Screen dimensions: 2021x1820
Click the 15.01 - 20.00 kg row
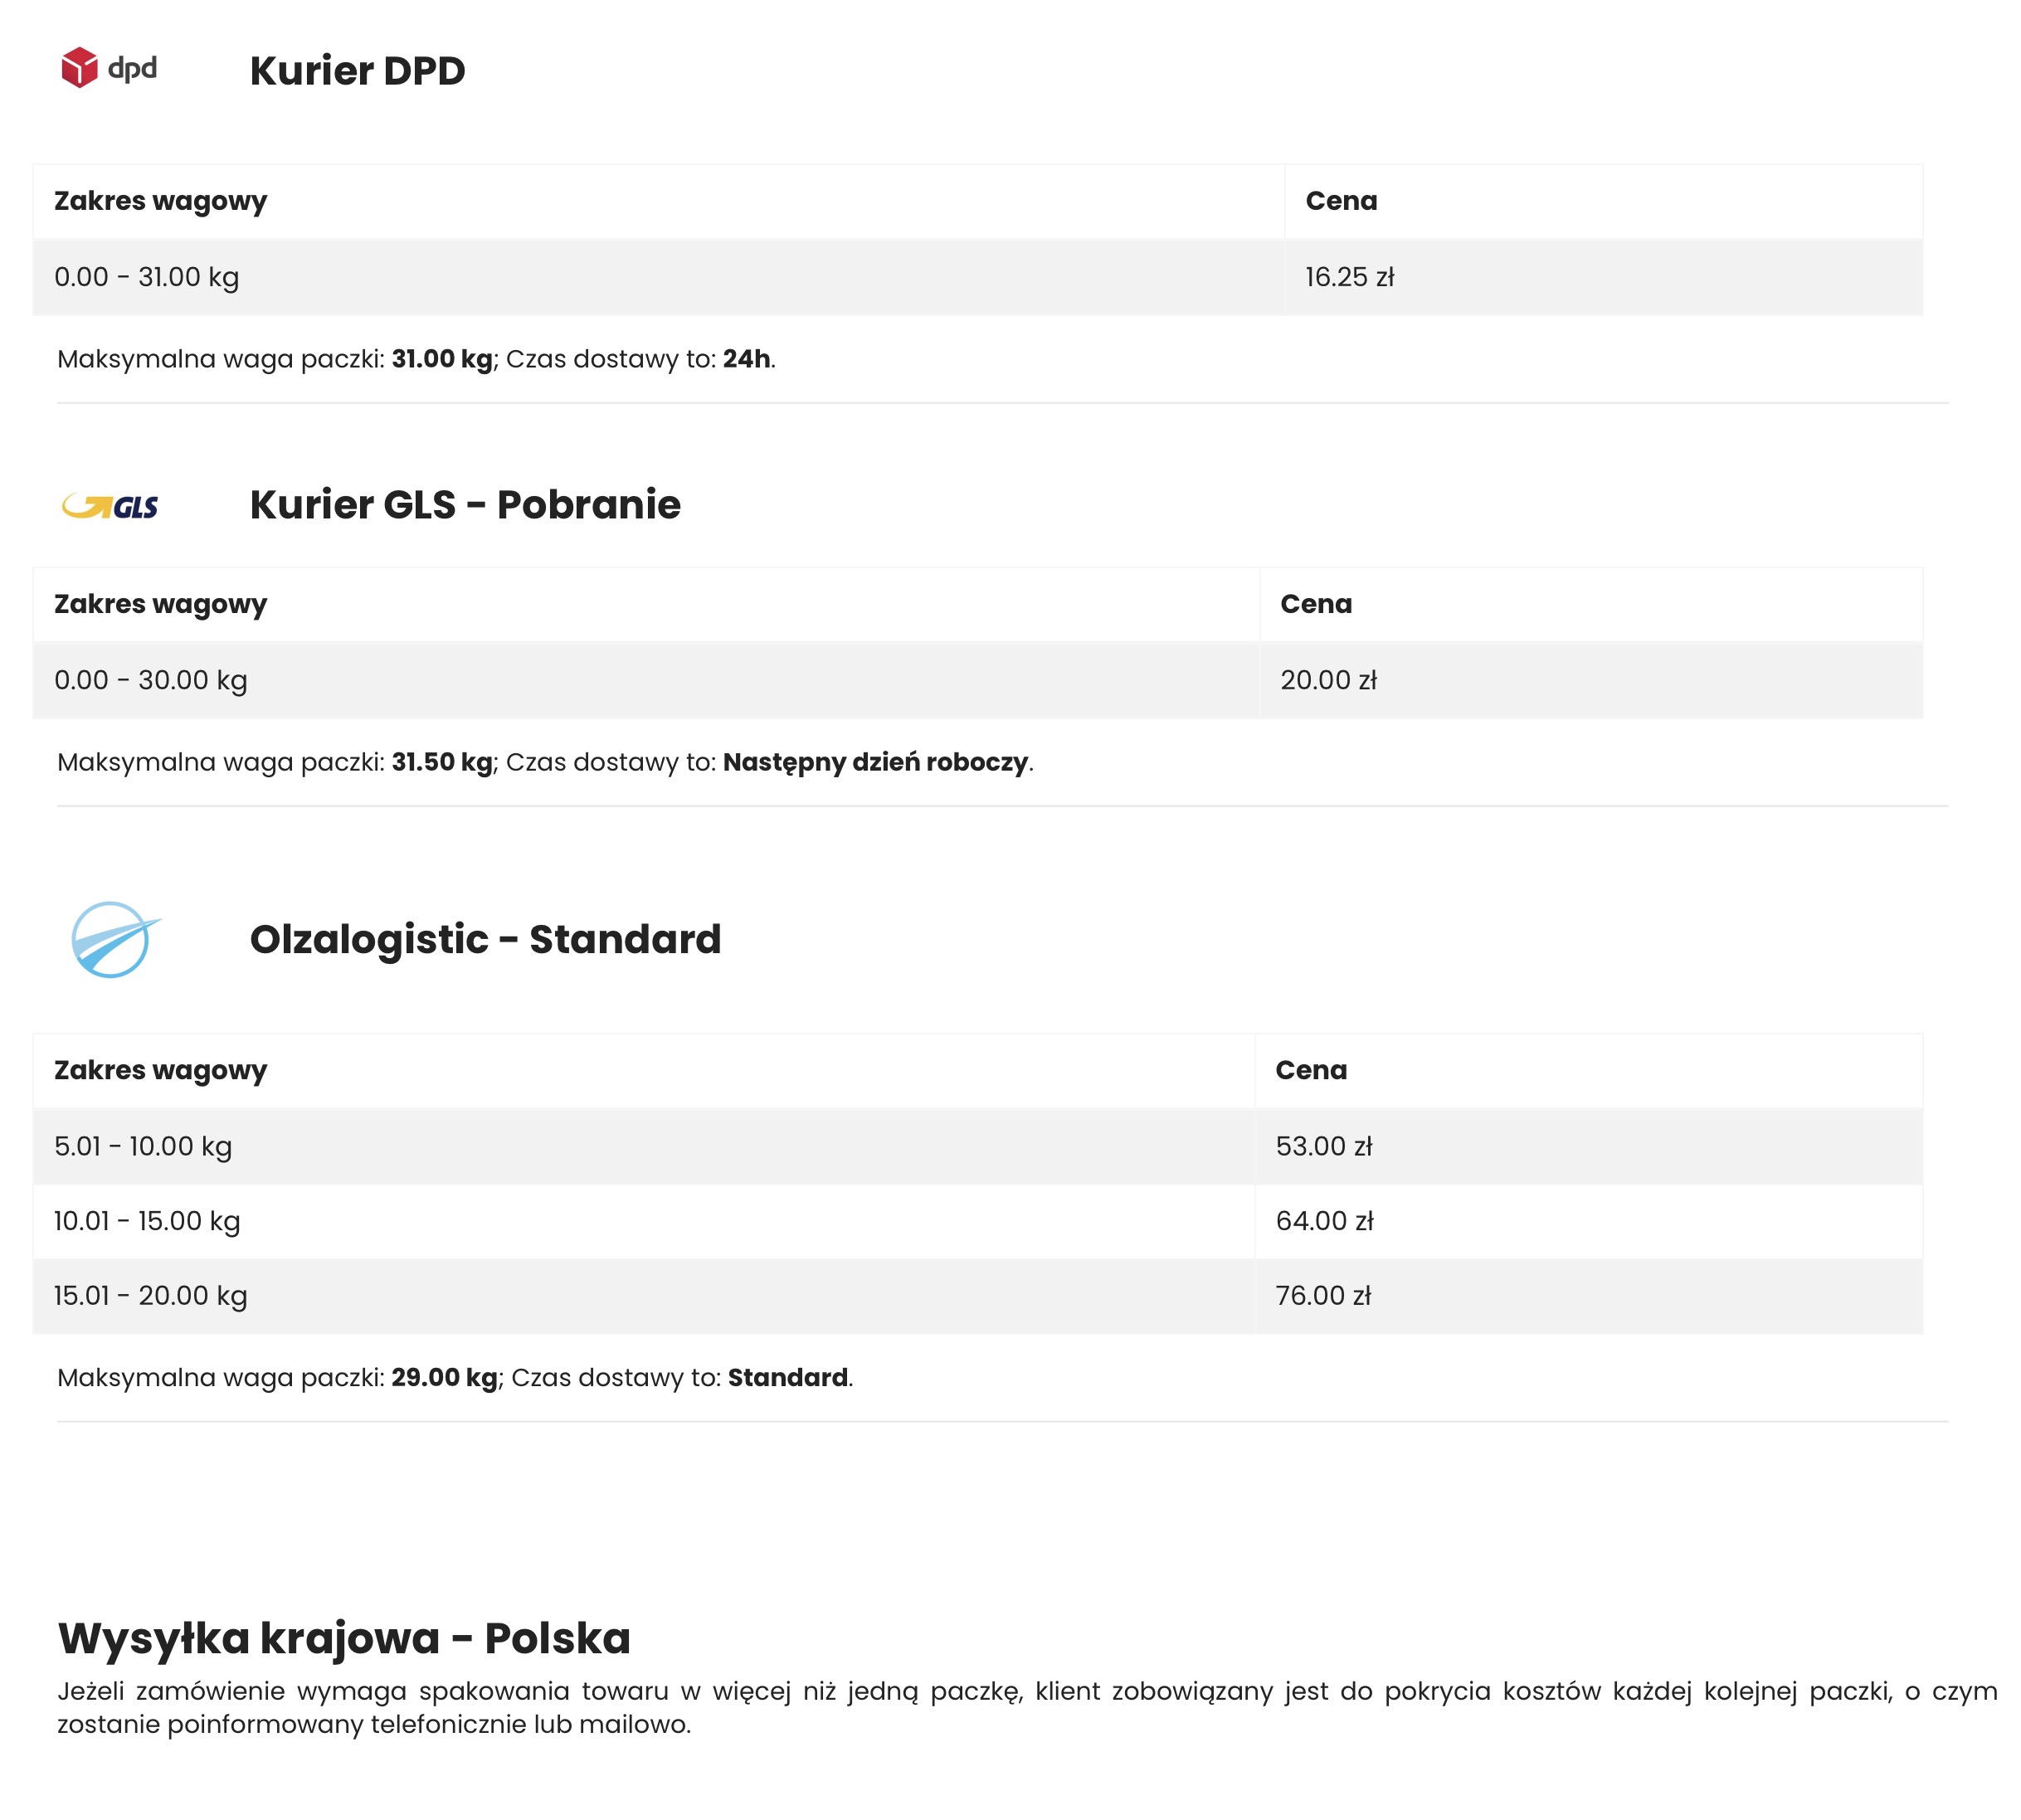click(977, 1296)
